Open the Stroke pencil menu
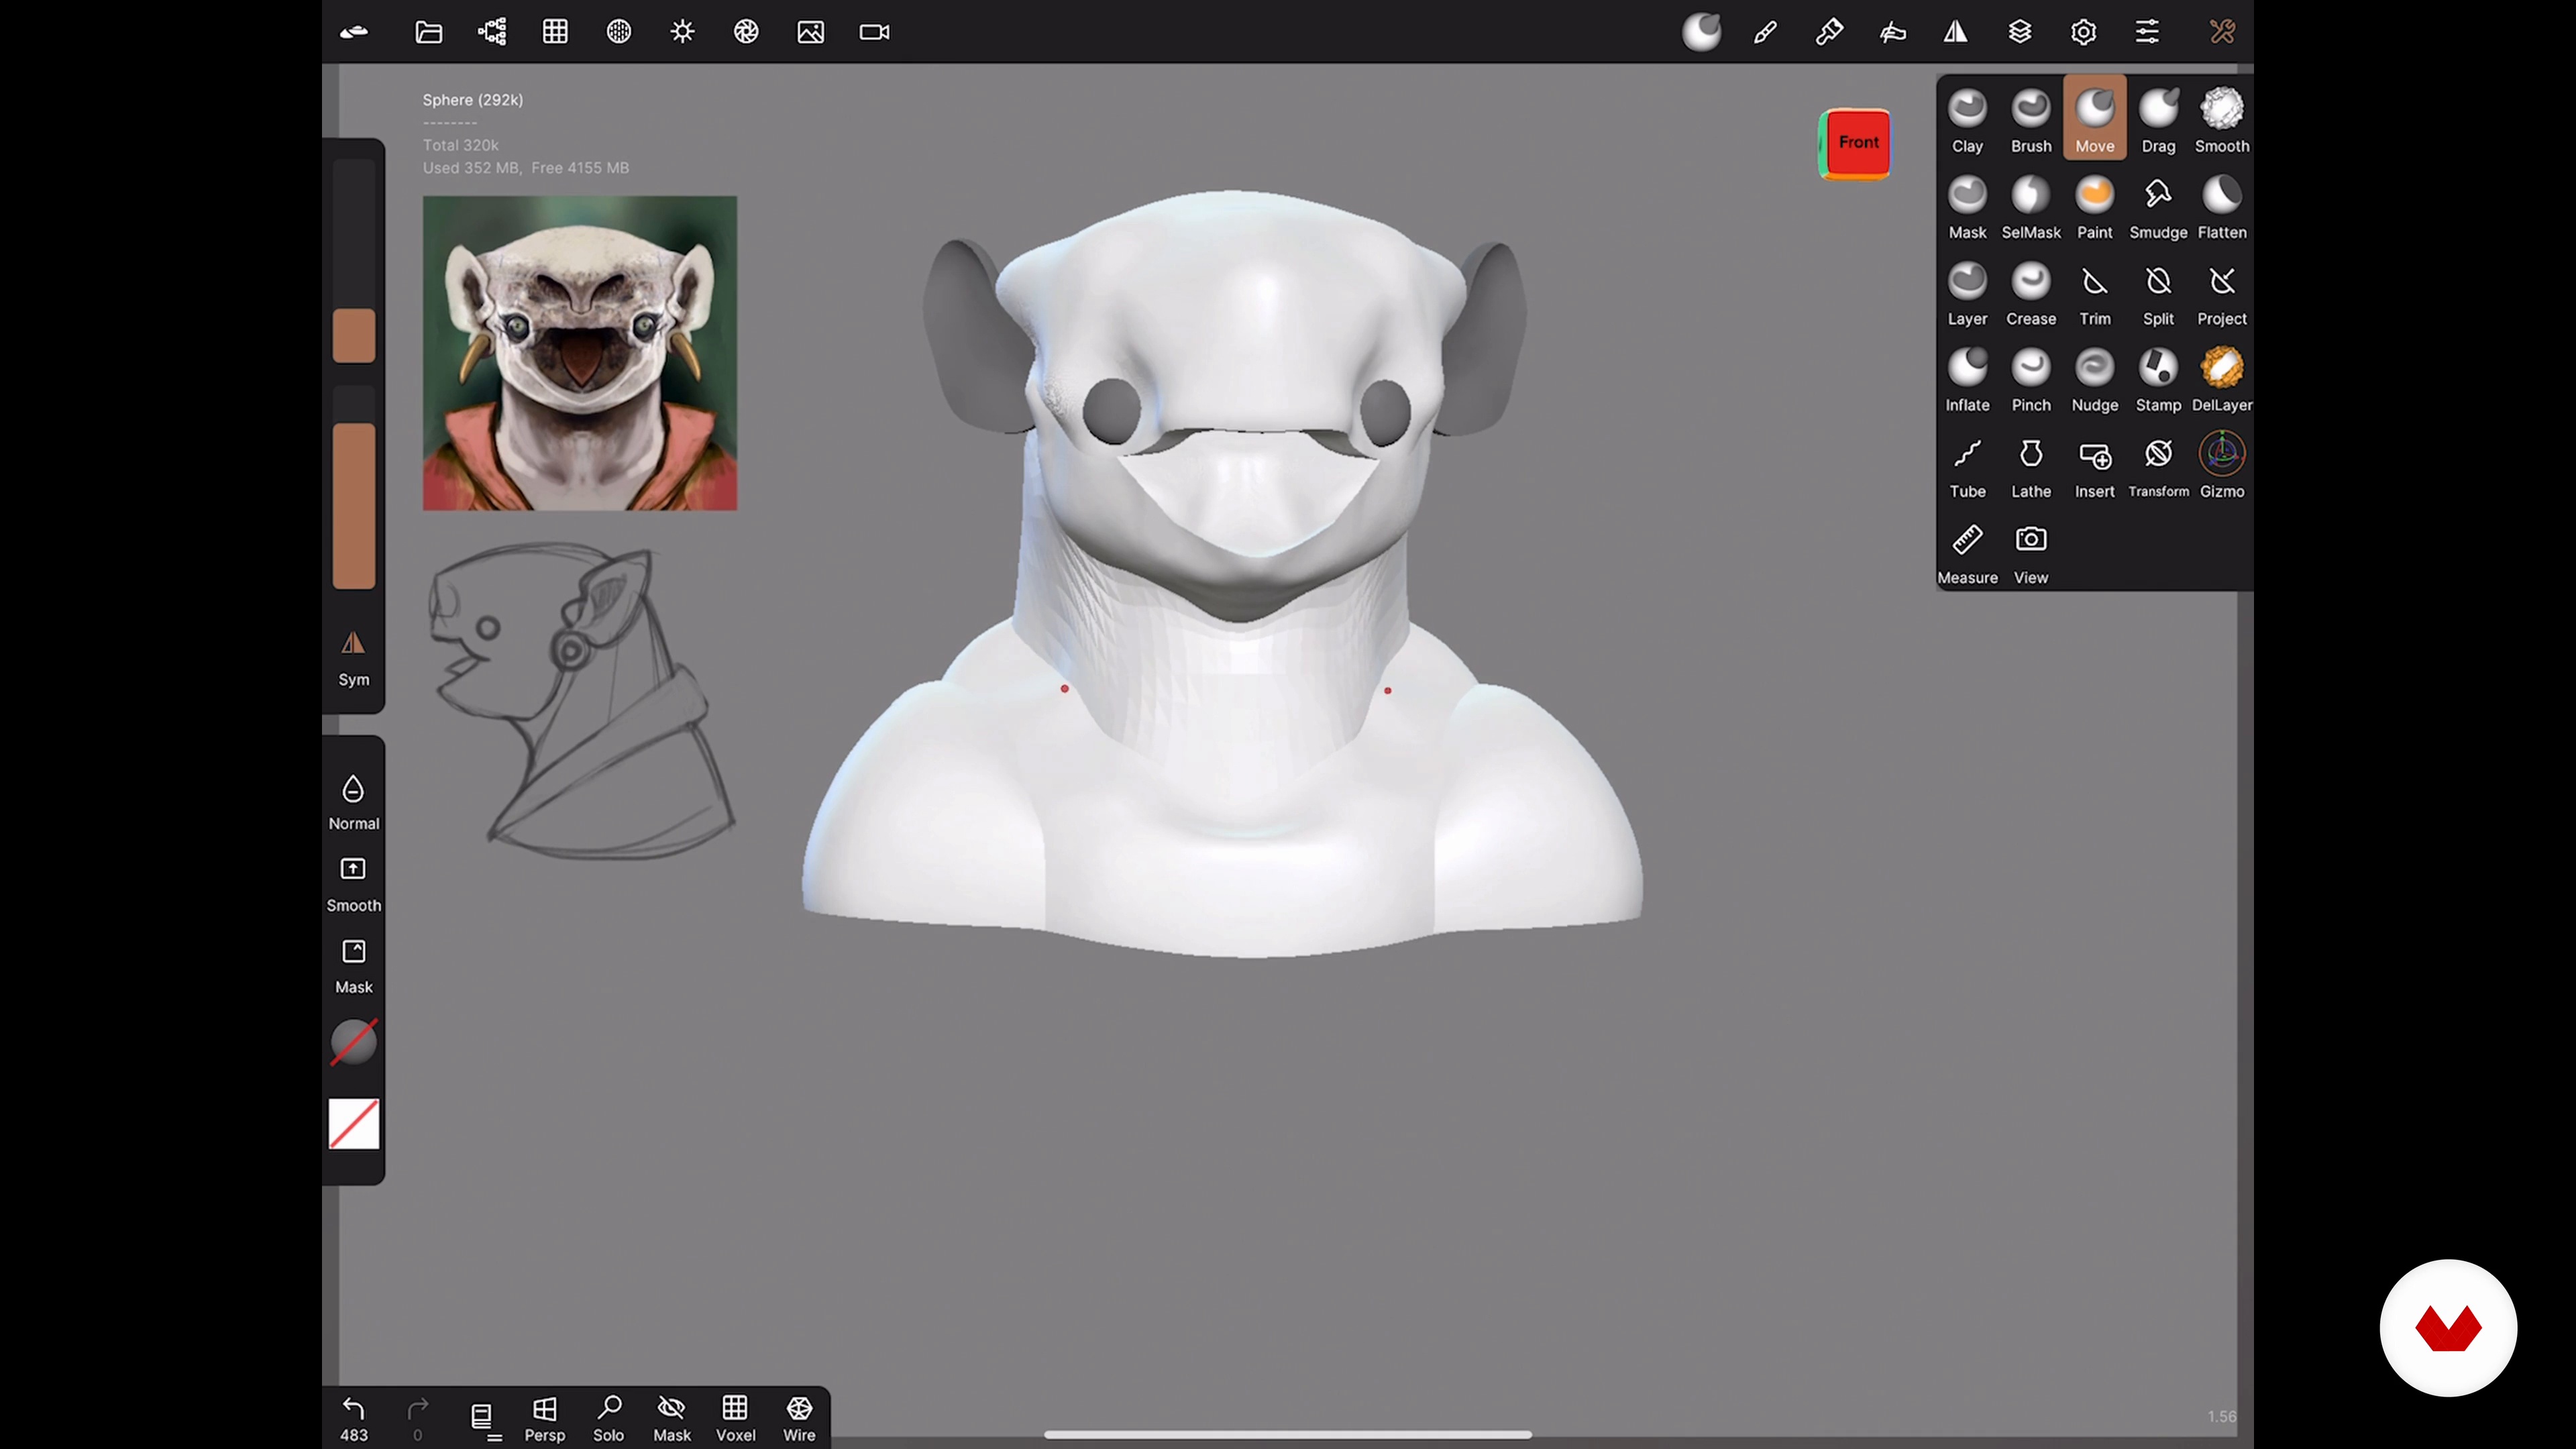The height and width of the screenshot is (1449, 2576). pos(1765,32)
